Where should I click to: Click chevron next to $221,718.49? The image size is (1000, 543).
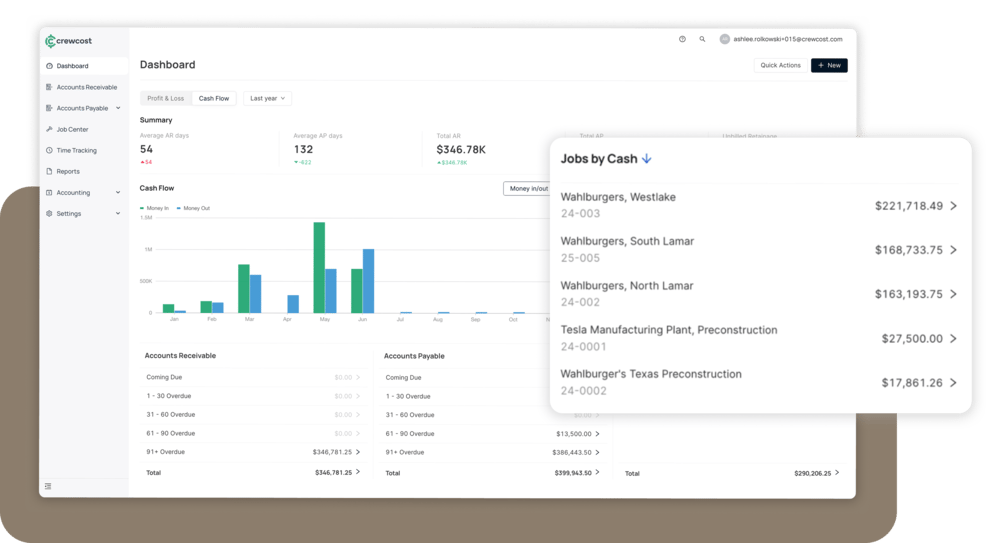953,205
